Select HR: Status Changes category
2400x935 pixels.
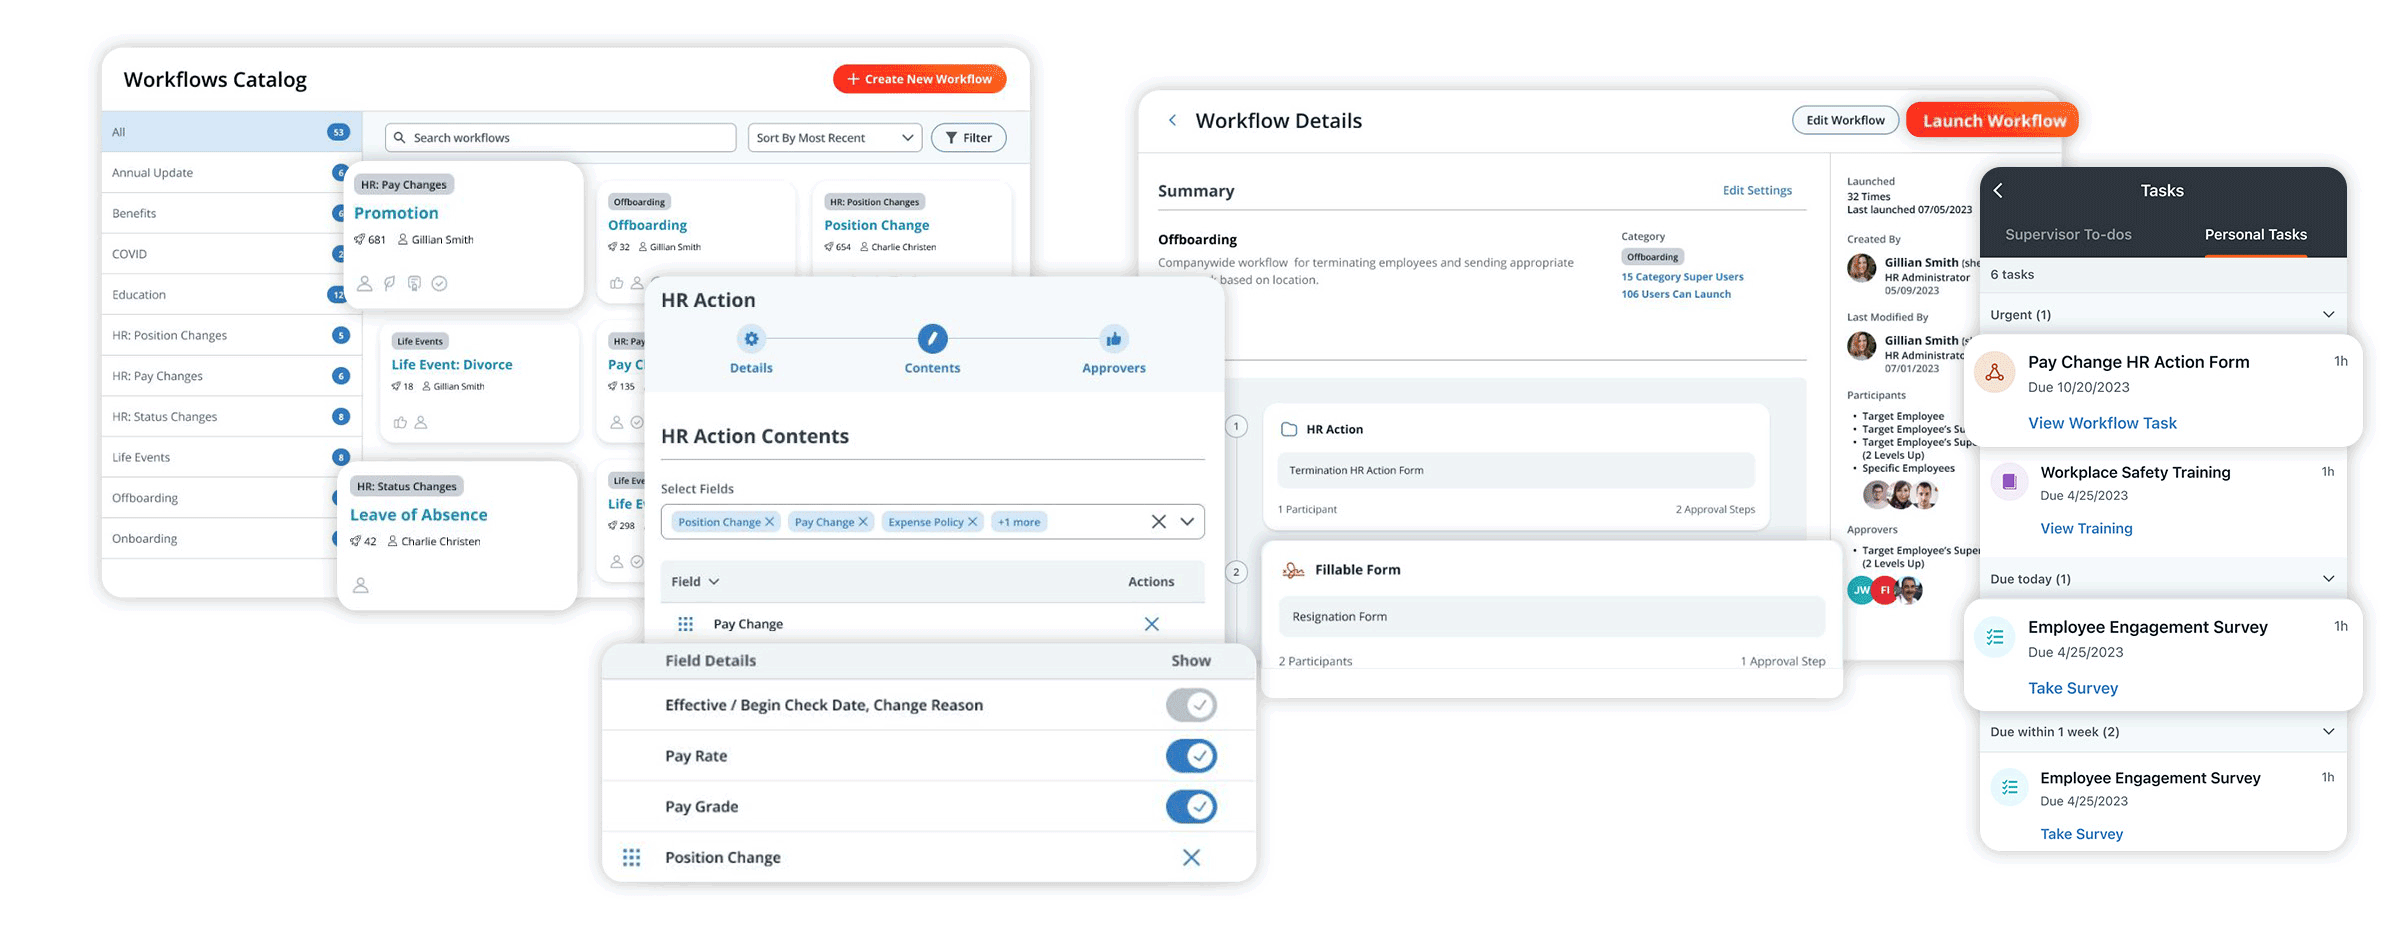(165, 417)
